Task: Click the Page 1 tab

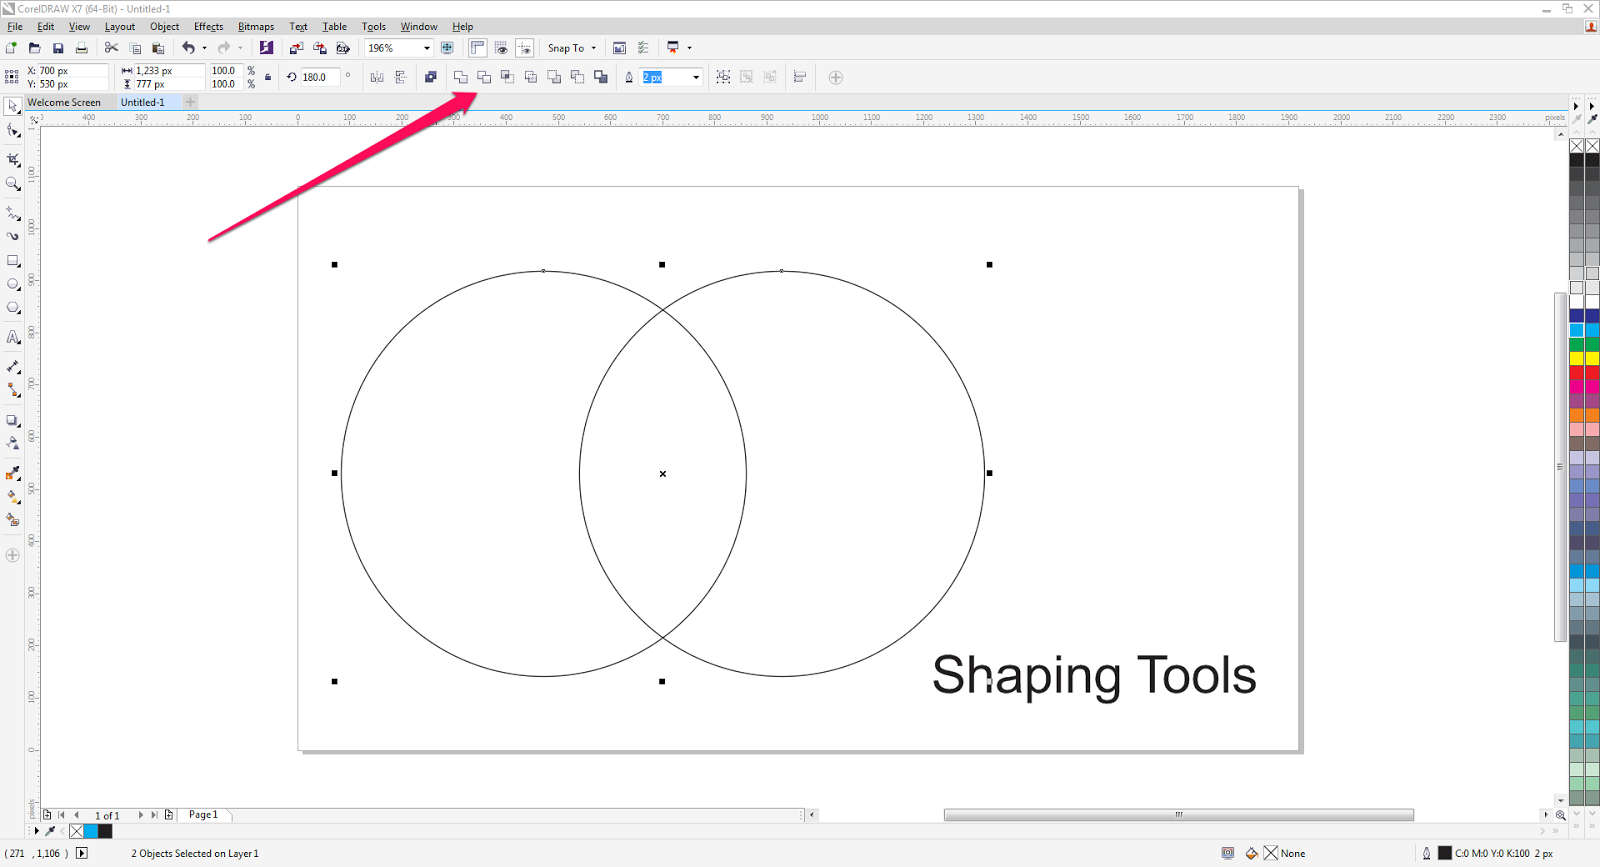Action: pos(204,815)
